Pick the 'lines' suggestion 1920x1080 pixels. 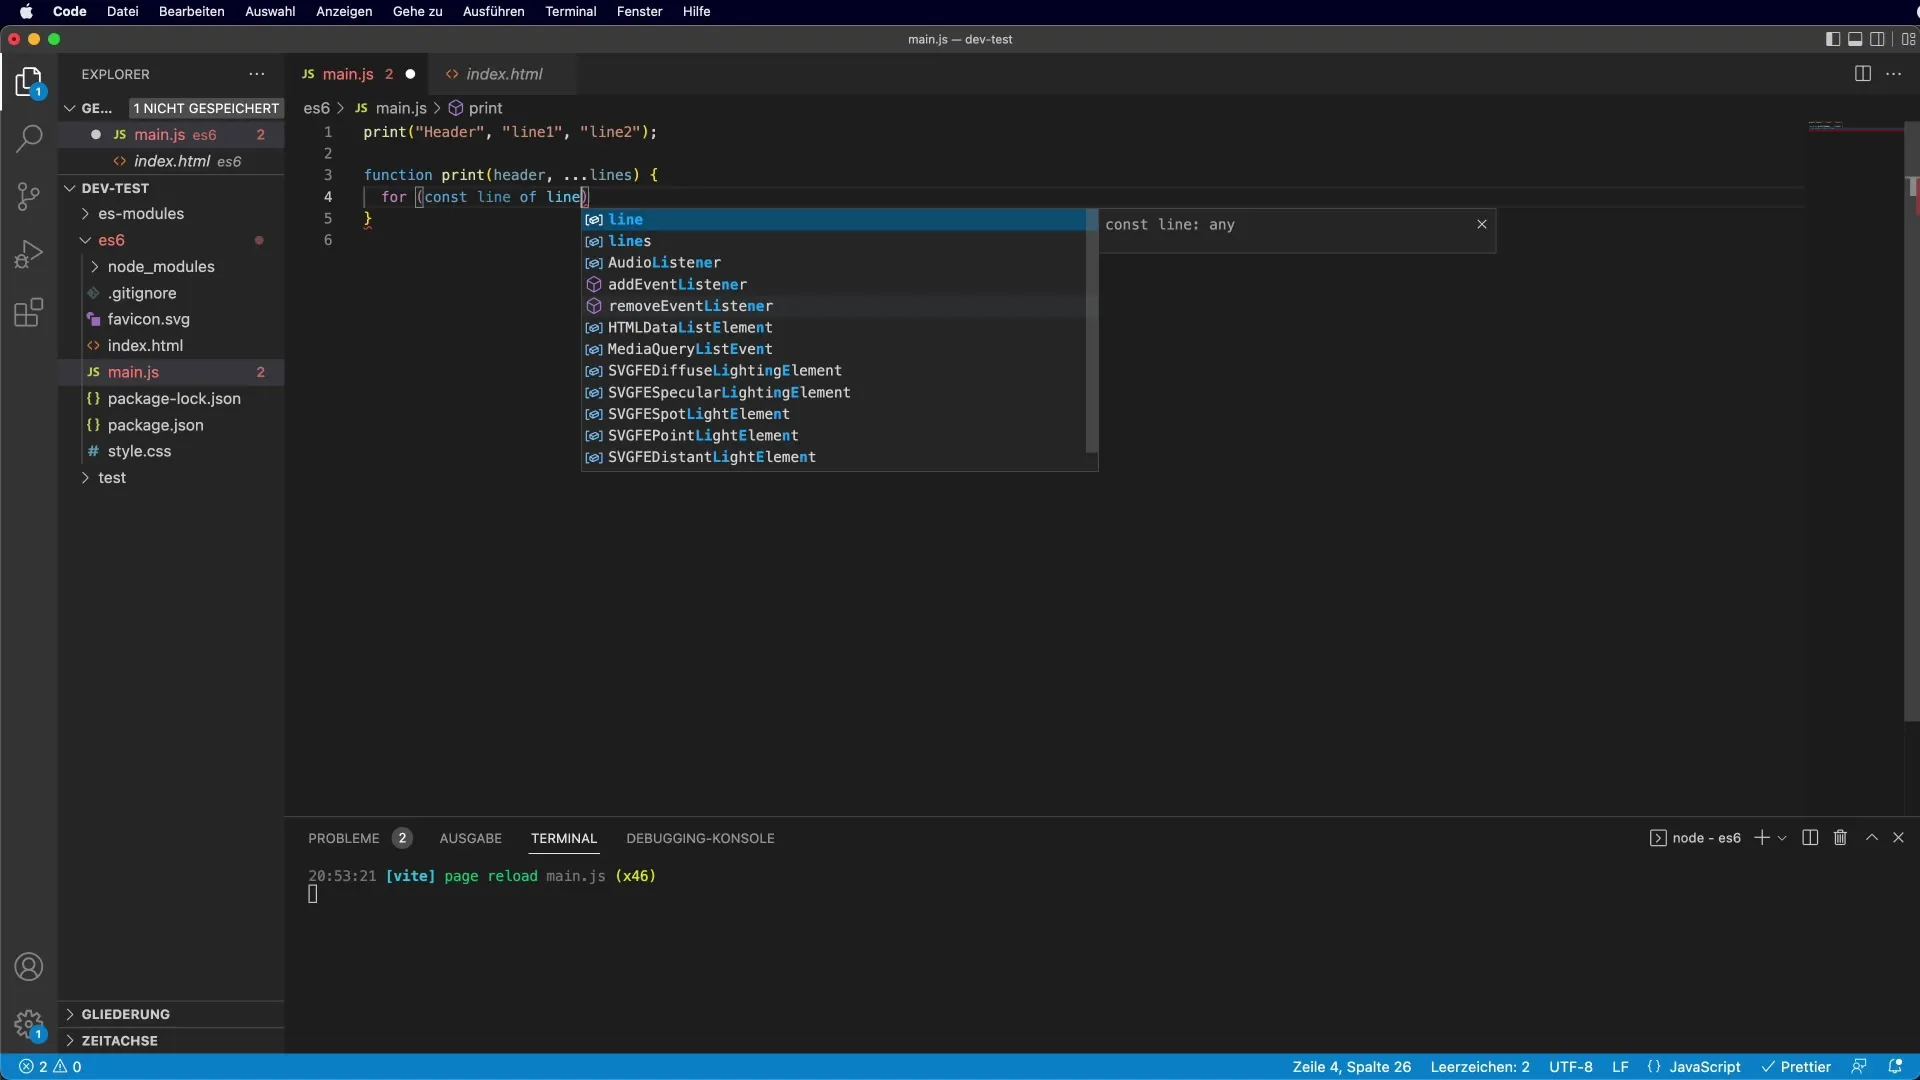[835, 241]
